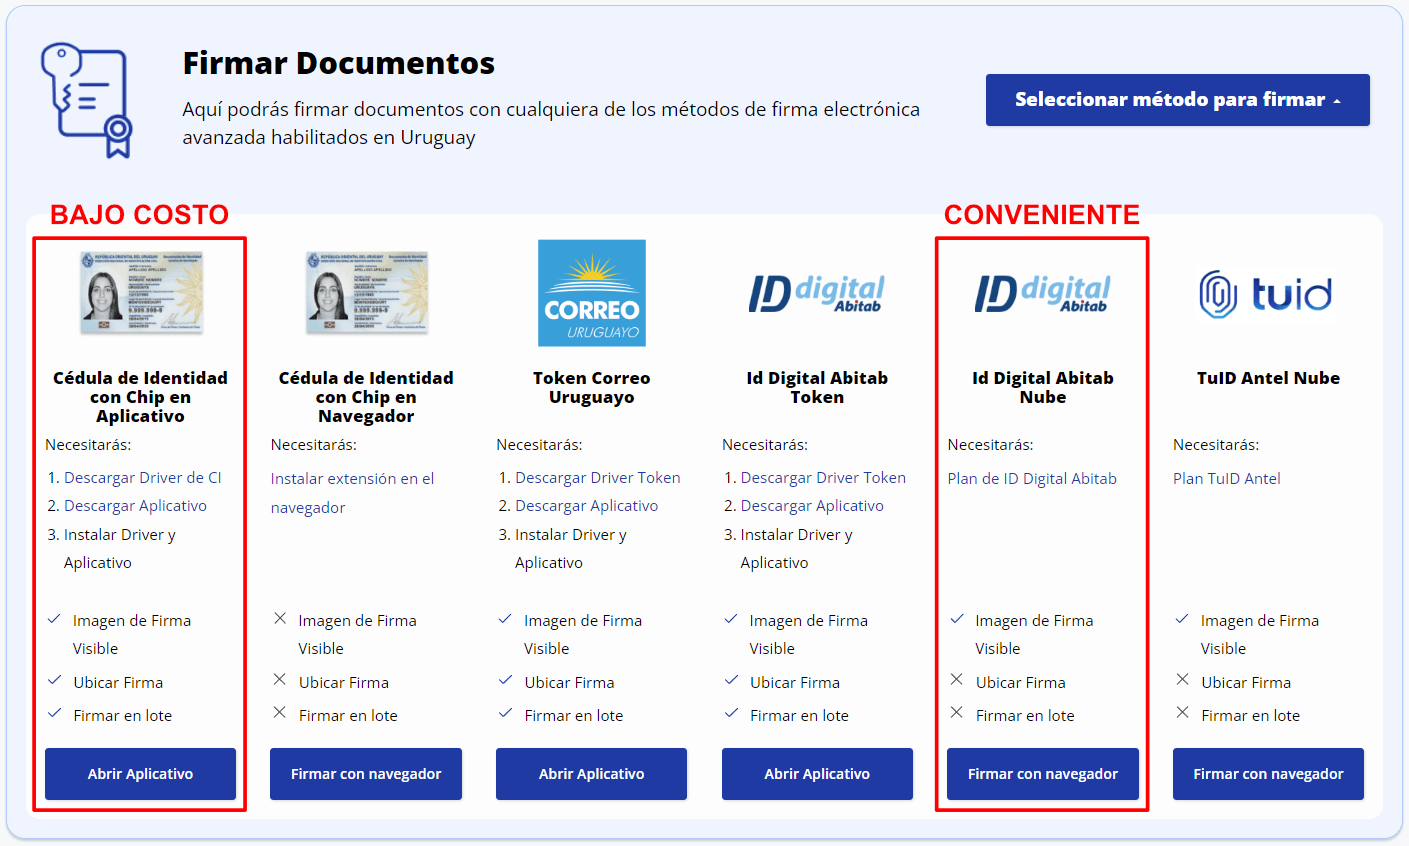Click Instalar Driver y Aplicativo step in Cédula Aplicativo card
Image resolution: width=1409 pixels, height=846 pixels.
tap(120, 549)
